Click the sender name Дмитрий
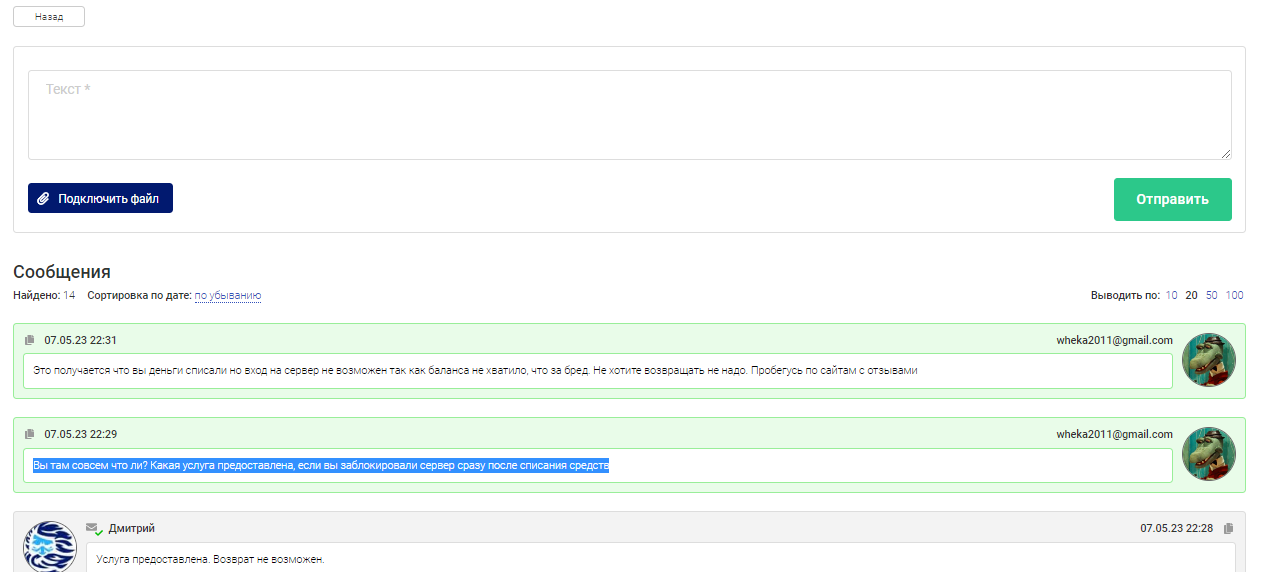1286x572 pixels. 132,528
